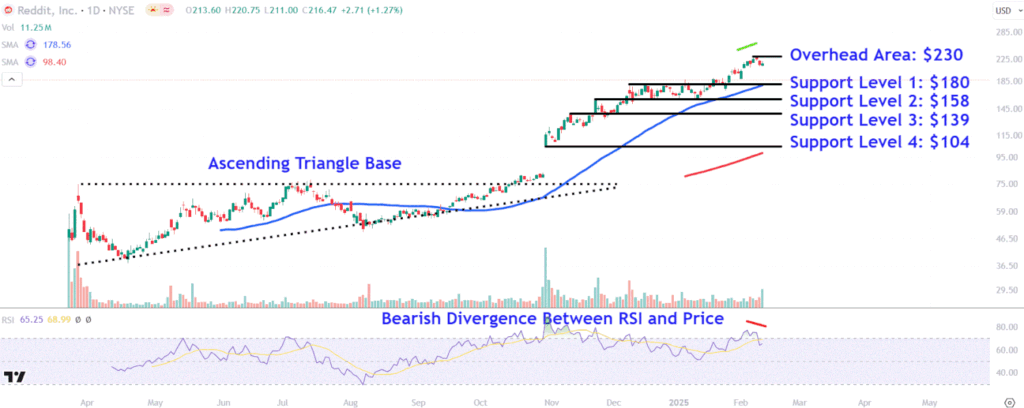The width and height of the screenshot is (1024, 408).
Task: Click the Overhead Area: $230 annotation
Action: tap(879, 55)
